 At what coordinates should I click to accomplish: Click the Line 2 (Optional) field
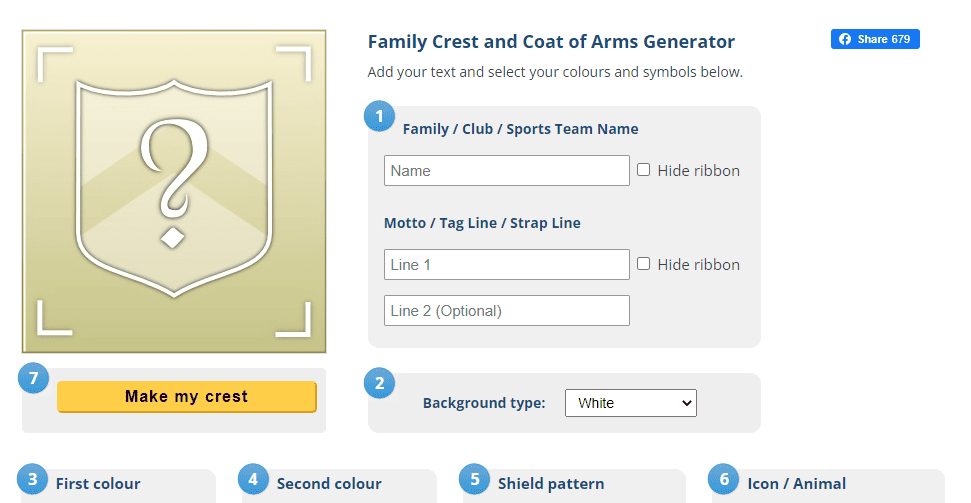506,311
